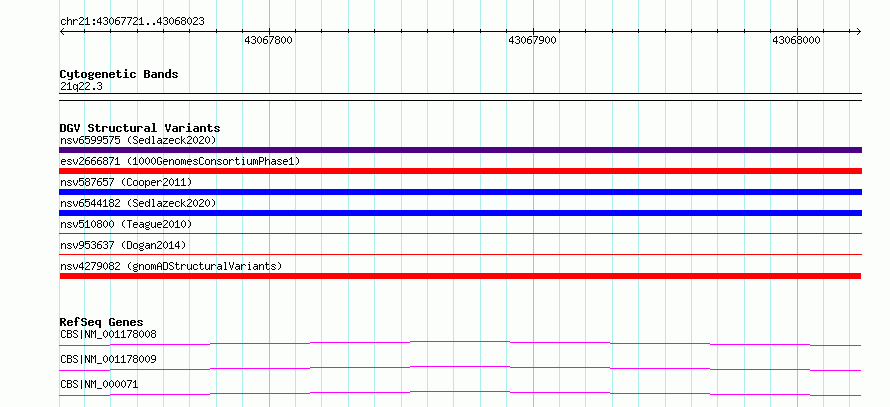Click the blue nsv587657 variant bar
Viewport: 890px width, 407px height.
pyautogui.click(x=460, y=192)
